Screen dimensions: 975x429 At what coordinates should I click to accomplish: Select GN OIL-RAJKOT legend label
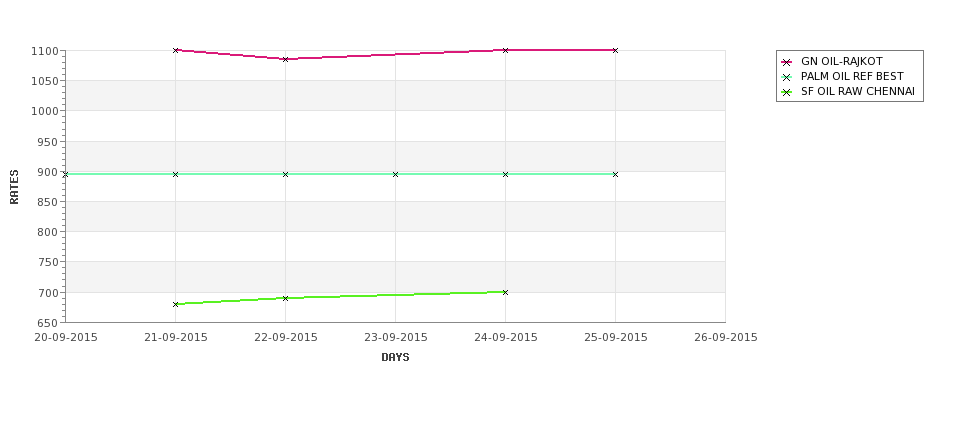click(841, 62)
